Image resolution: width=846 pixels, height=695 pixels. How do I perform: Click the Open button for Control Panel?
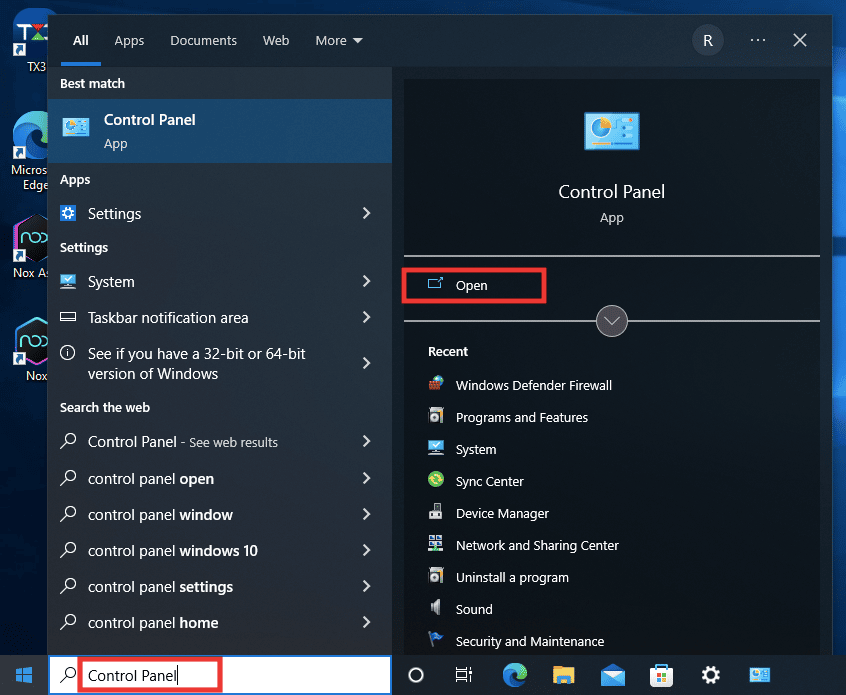point(472,285)
